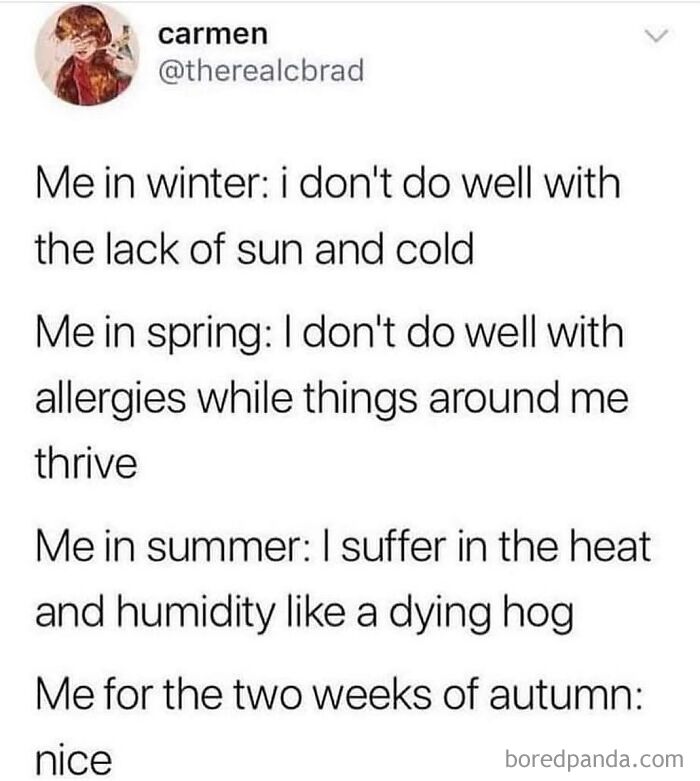Open the @therealcbrad handle link
This screenshot has height=781, width=700.
261,71
